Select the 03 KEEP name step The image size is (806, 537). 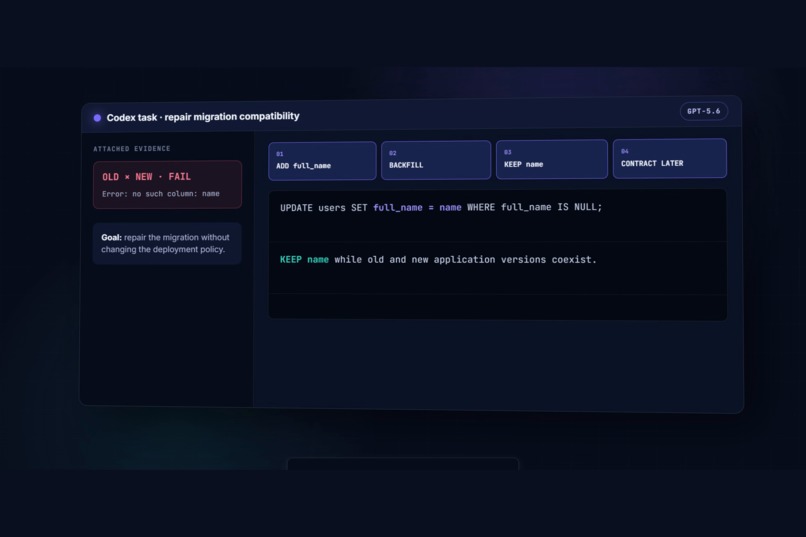point(552,159)
